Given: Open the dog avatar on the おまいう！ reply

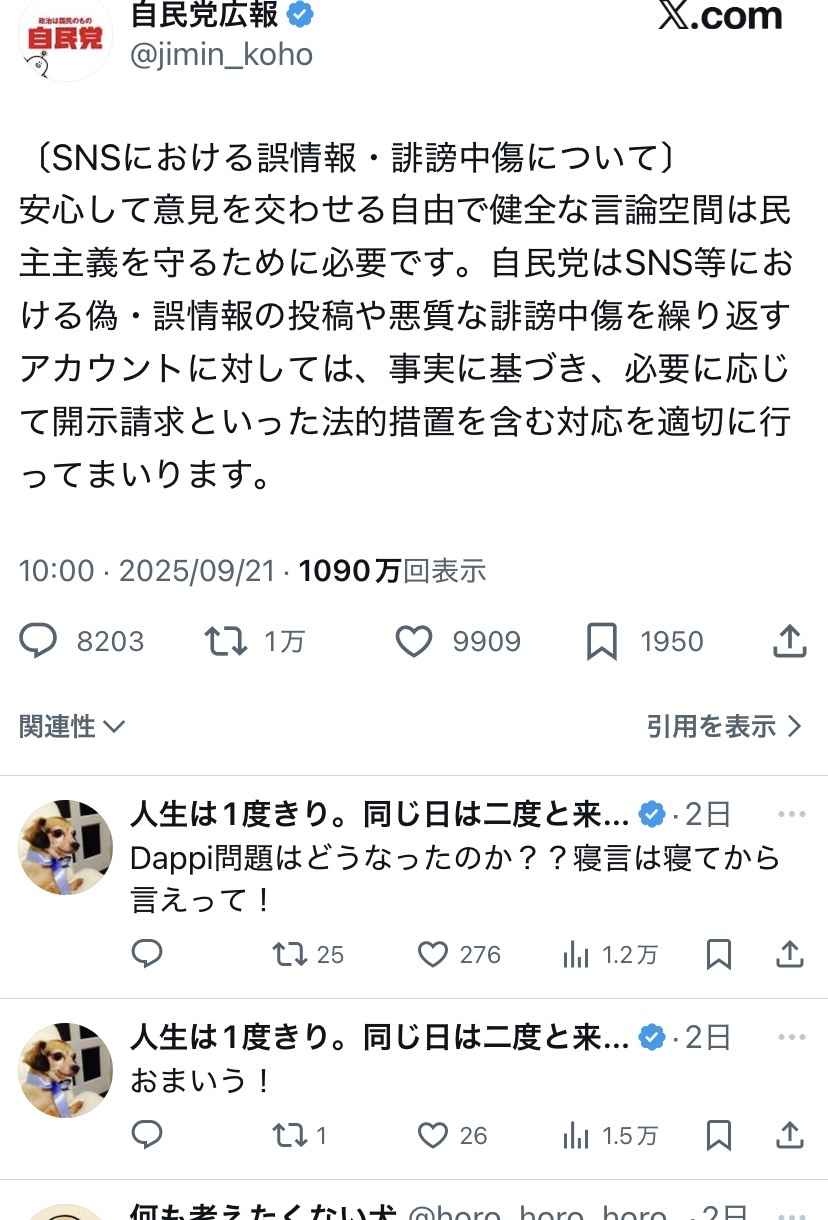Looking at the screenshot, I should point(66,1070).
